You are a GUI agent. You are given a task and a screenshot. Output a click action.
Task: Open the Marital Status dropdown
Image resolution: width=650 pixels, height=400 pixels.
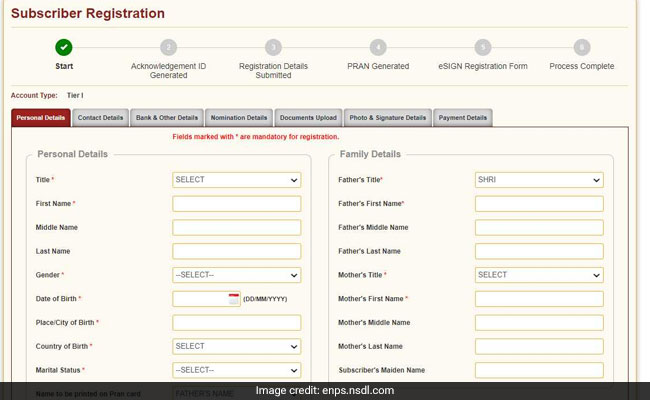tap(236, 370)
